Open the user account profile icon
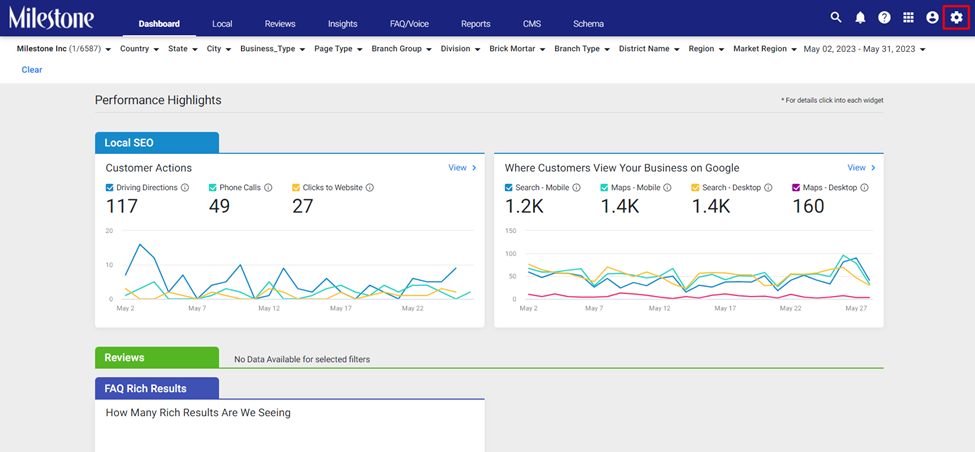975x452 pixels. (932, 18)
